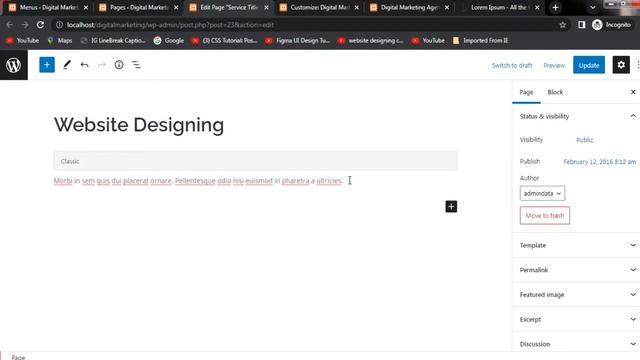Open the document details info icon
Screen dimensions: 640x360
[x=119, y=65]
